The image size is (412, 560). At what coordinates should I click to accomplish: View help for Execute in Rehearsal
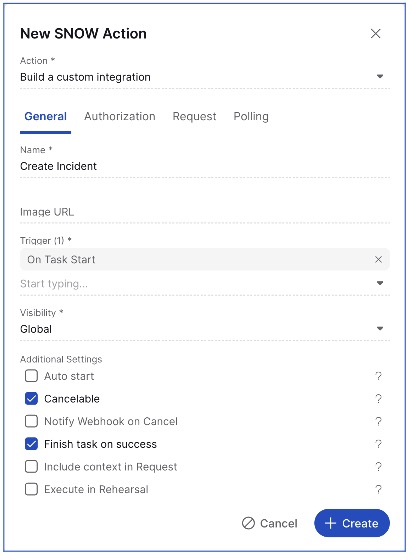click(x=378, y=489)
